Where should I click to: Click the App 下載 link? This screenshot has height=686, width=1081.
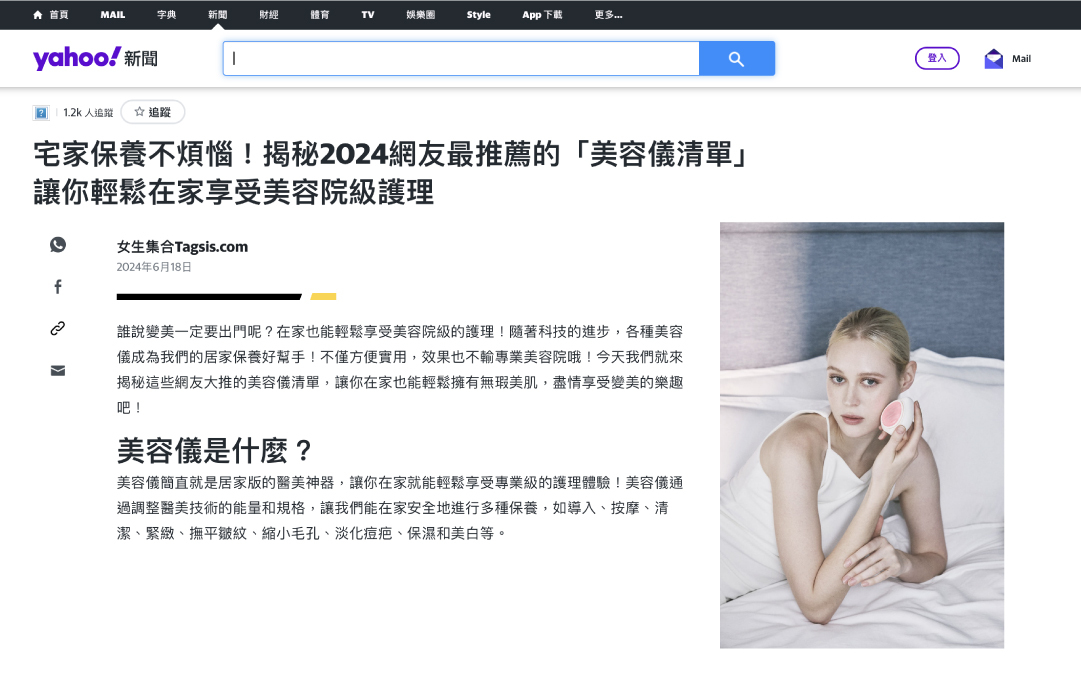pyautogui.click(x=542, y=15)
